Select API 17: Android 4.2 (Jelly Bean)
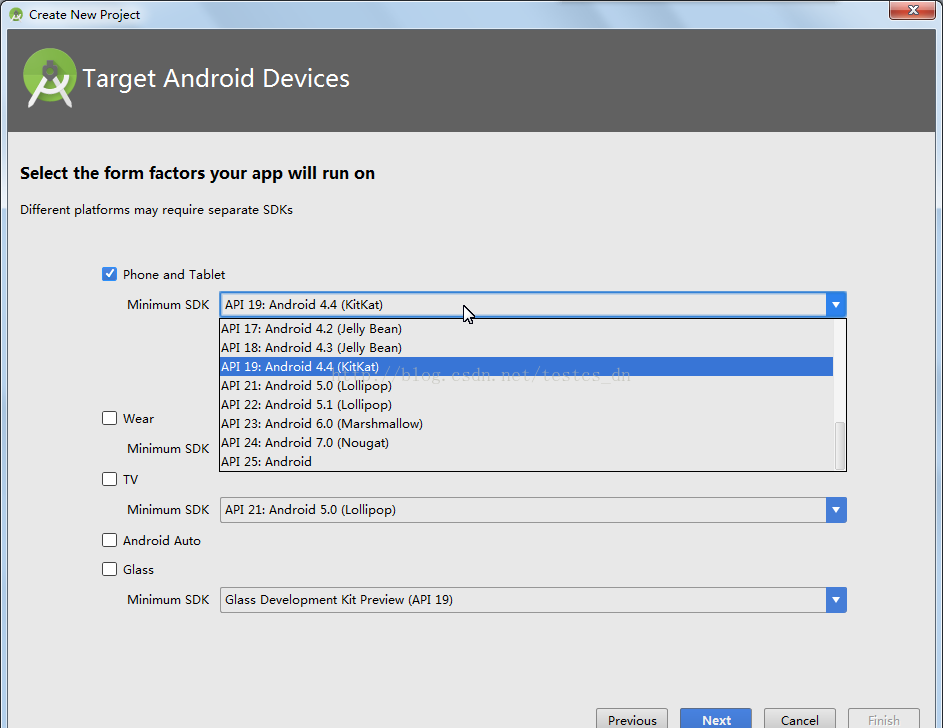 coord(526,329)
